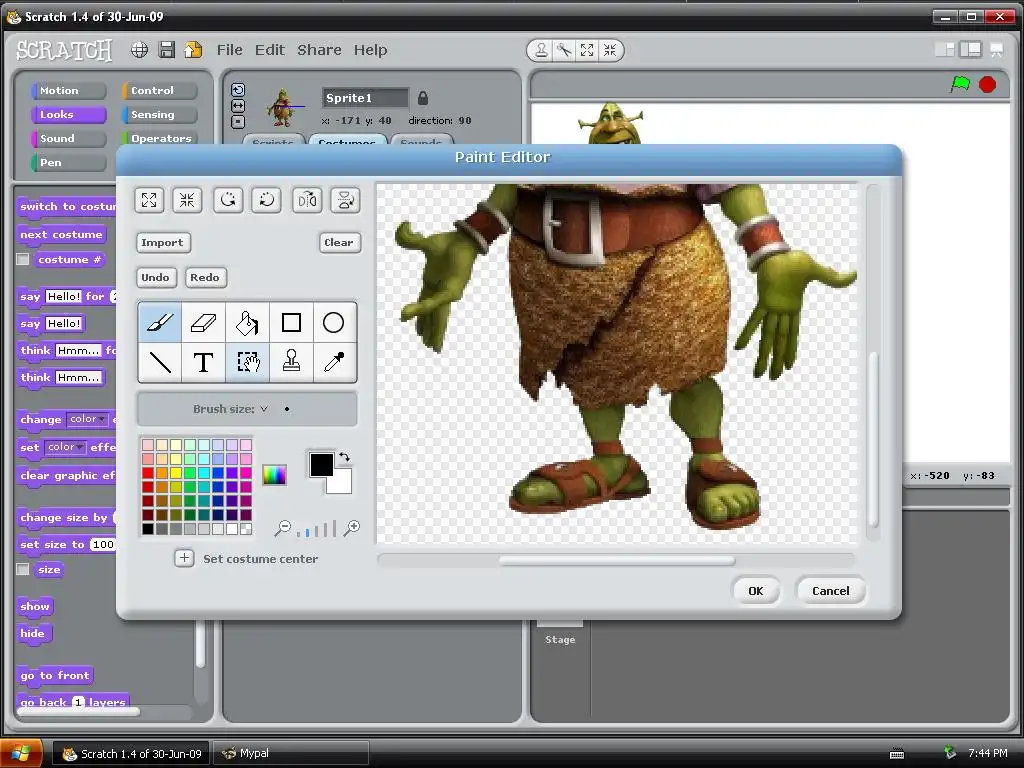
Task: Select the Pen block category
Action: (68, 163)
